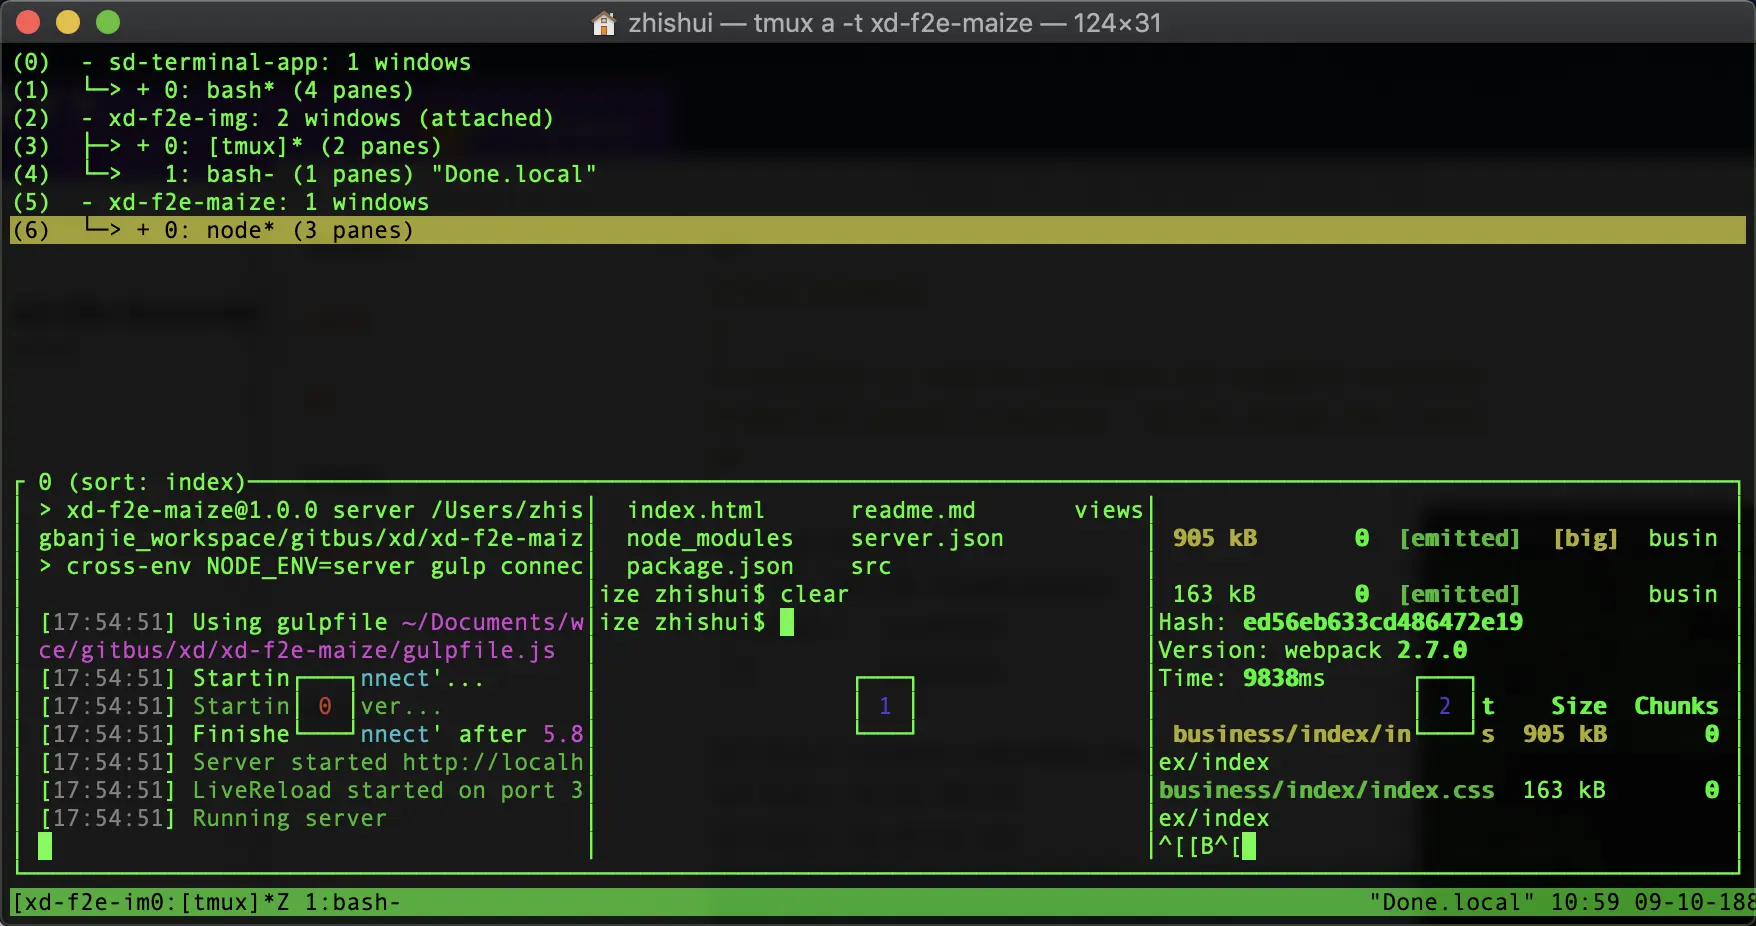The image size is (1756, 926).
Task: Select the xd-f2e-maize session row label
Action: (269, 202)
